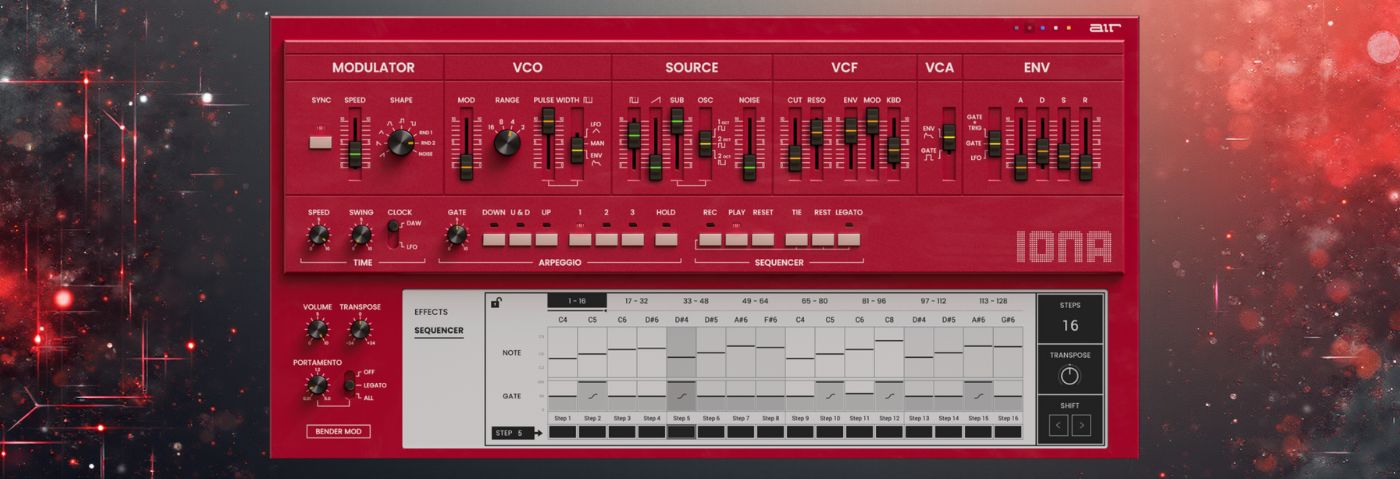This screenshot has width=1400, height=479.
Task: Enable arpeggio Hold button
Action: (x=666, y=239)
